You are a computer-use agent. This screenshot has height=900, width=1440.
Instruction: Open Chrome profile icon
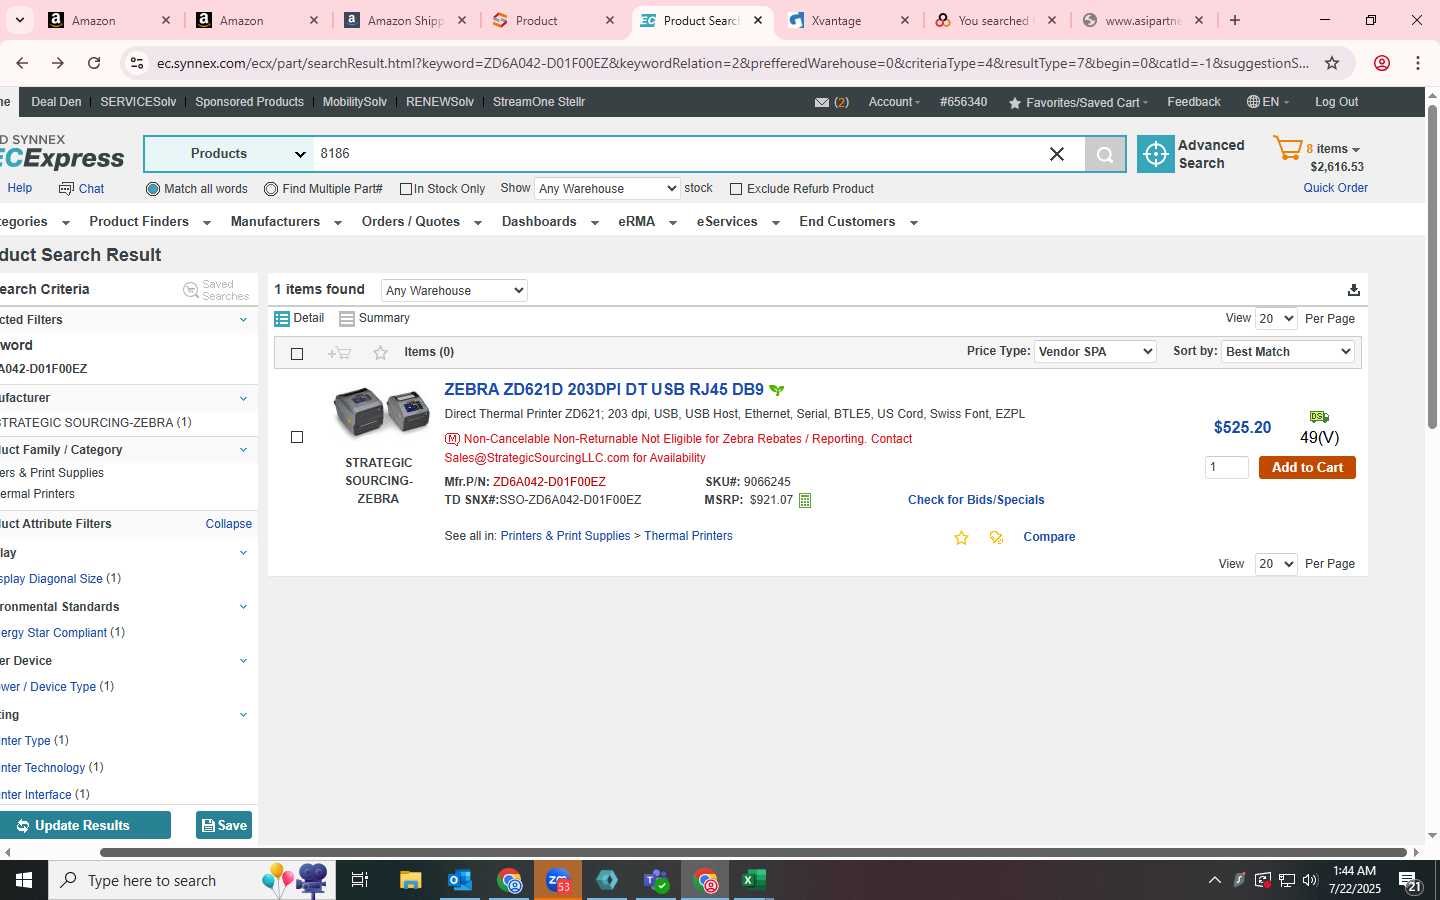[x=1382, y=63]
